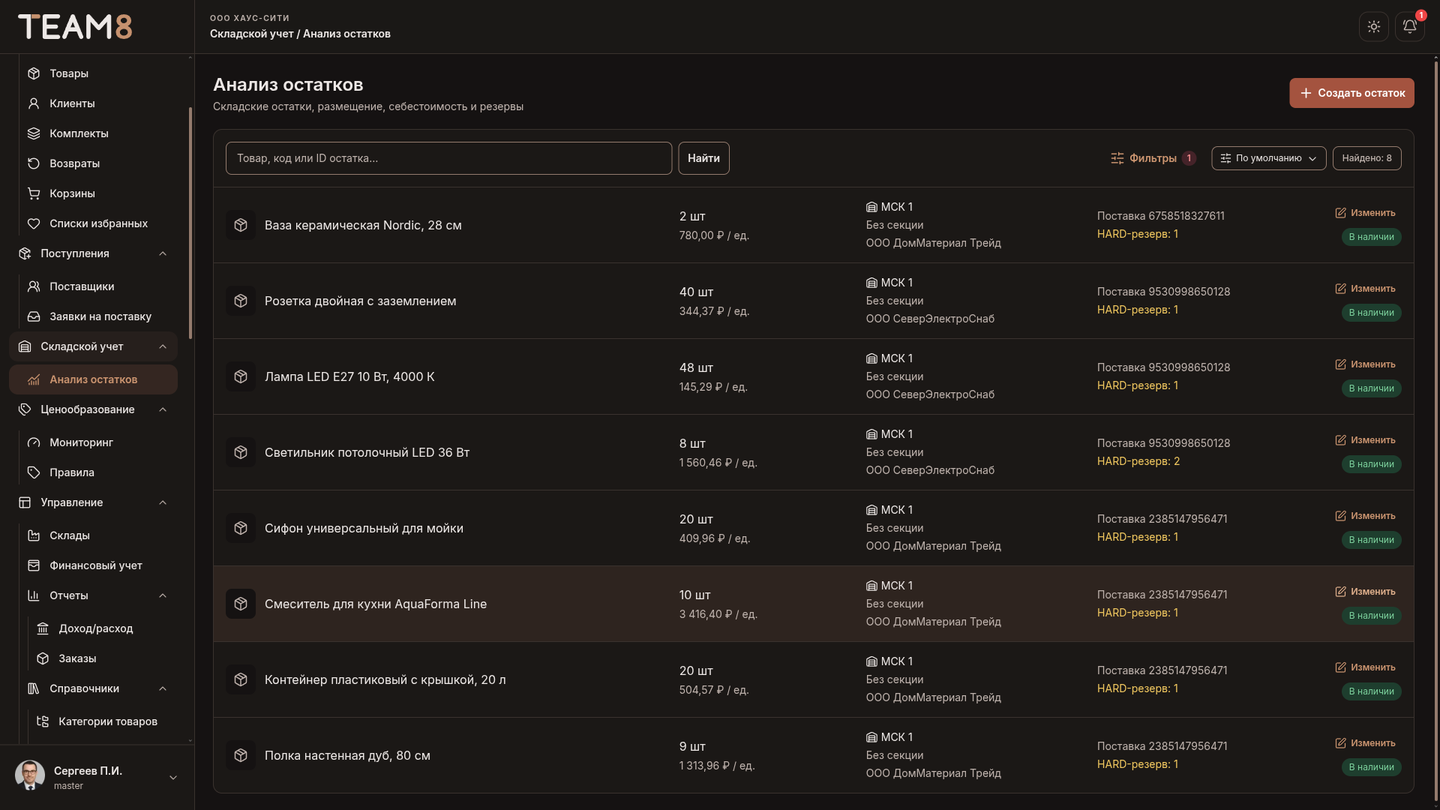This screenshot has height=810, width=1440.
Task: Click the TEAM8 logo
Action: [75, 27]
